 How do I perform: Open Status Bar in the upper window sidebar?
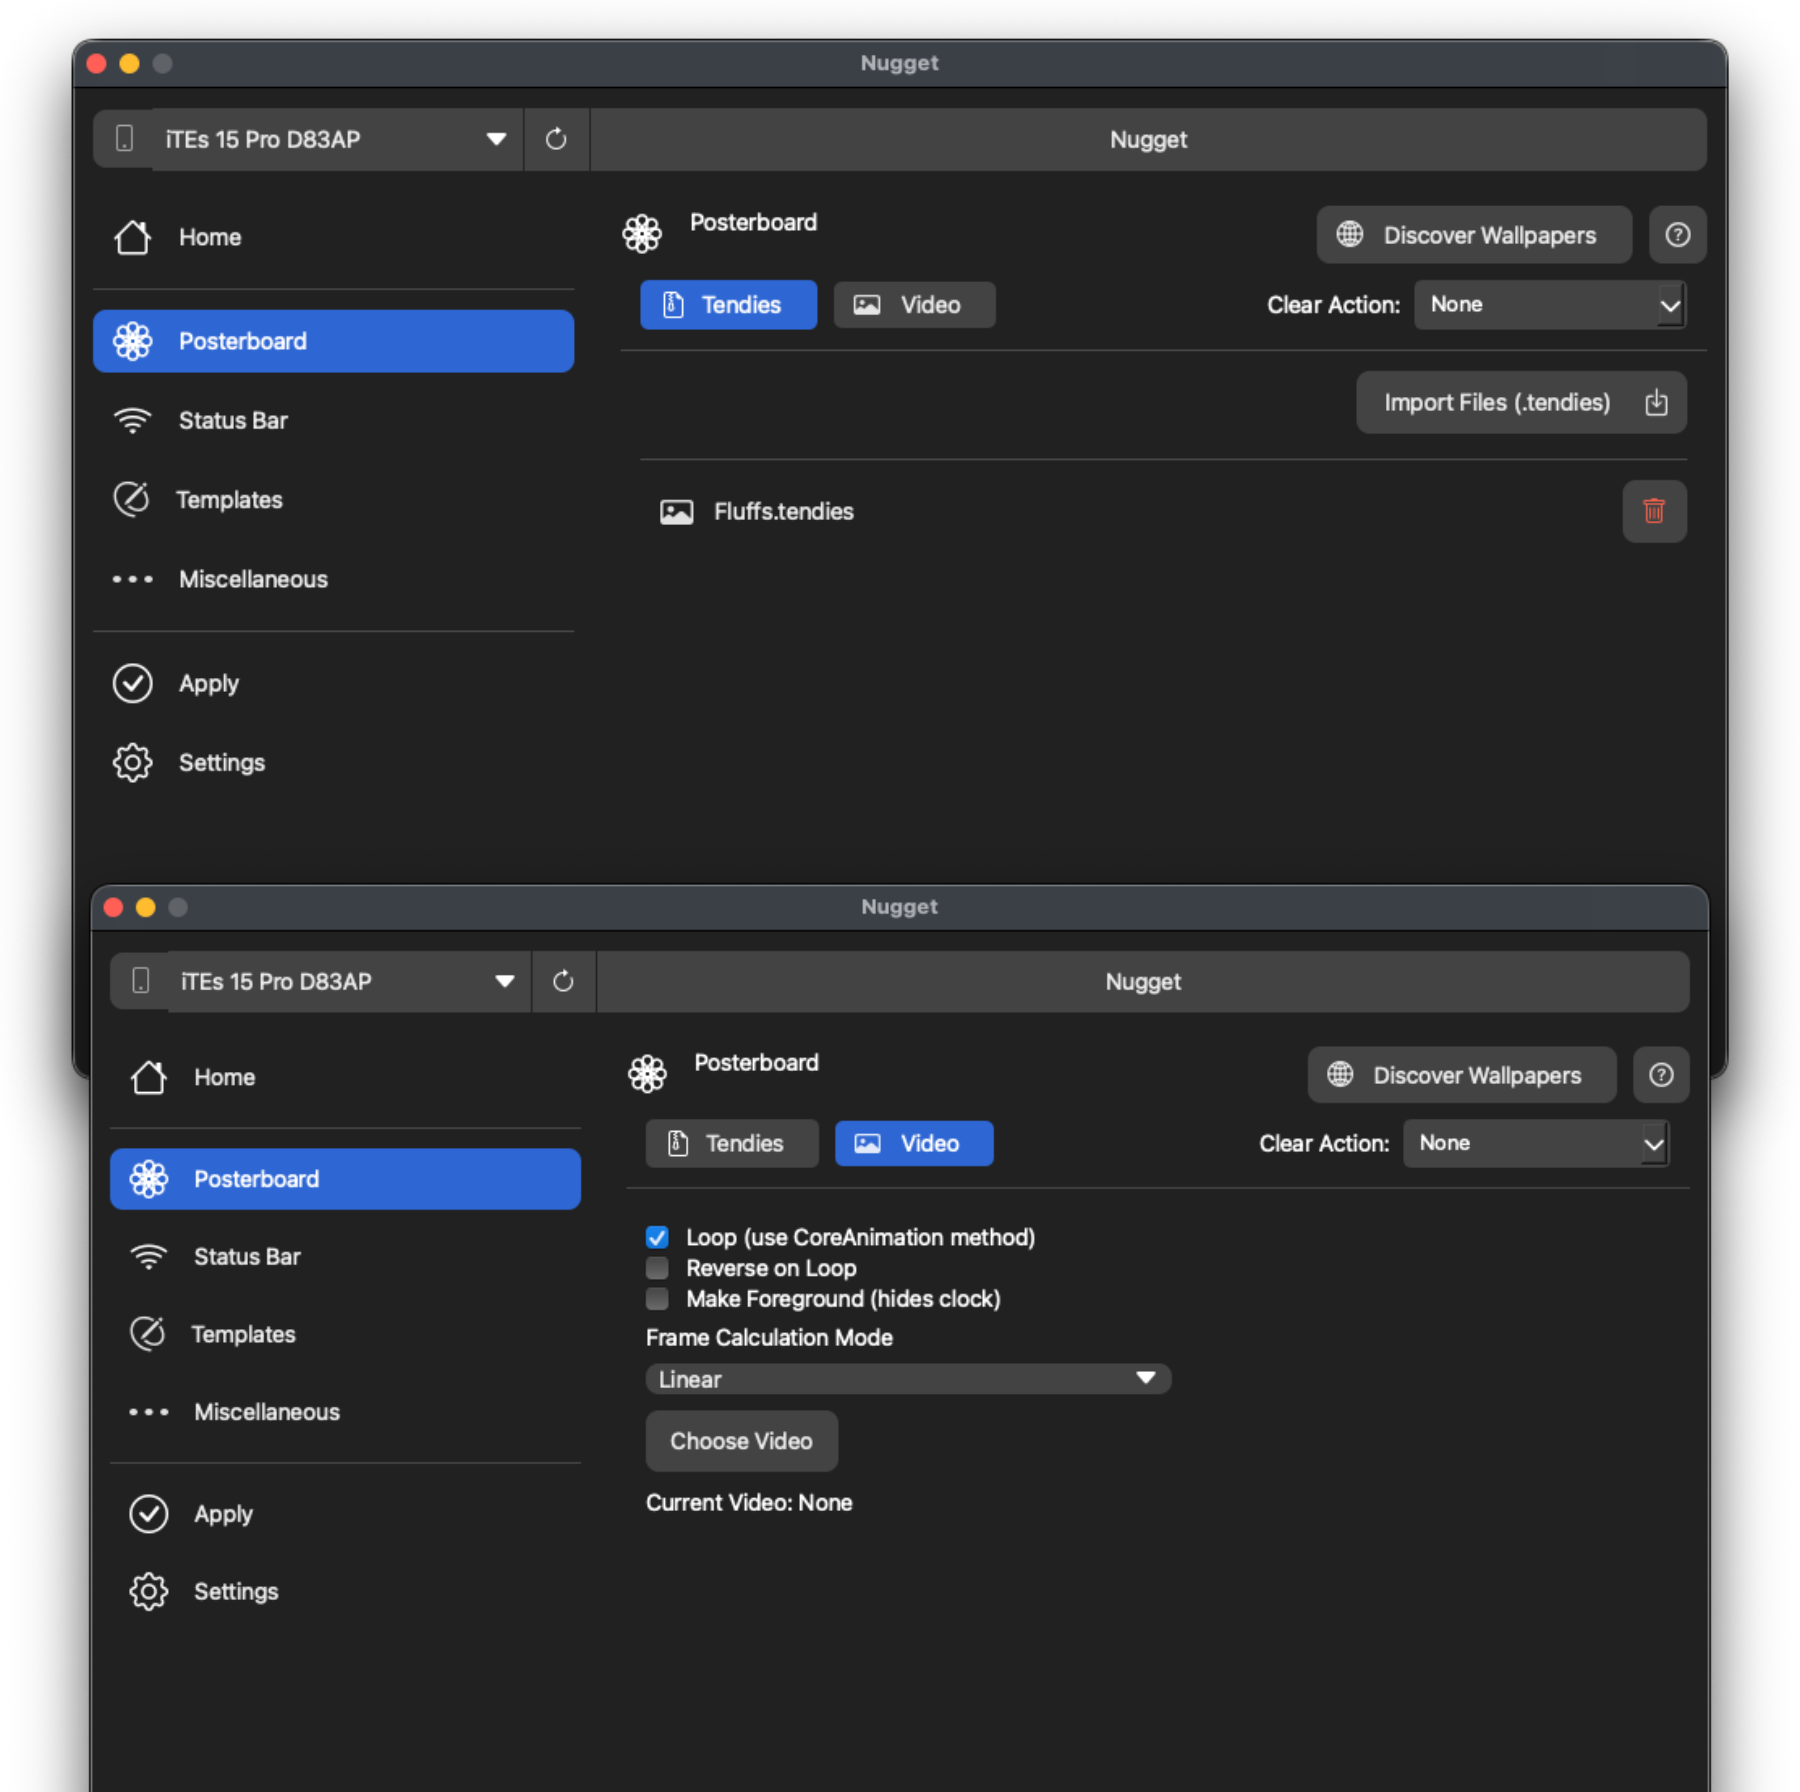tap(232, 421)
